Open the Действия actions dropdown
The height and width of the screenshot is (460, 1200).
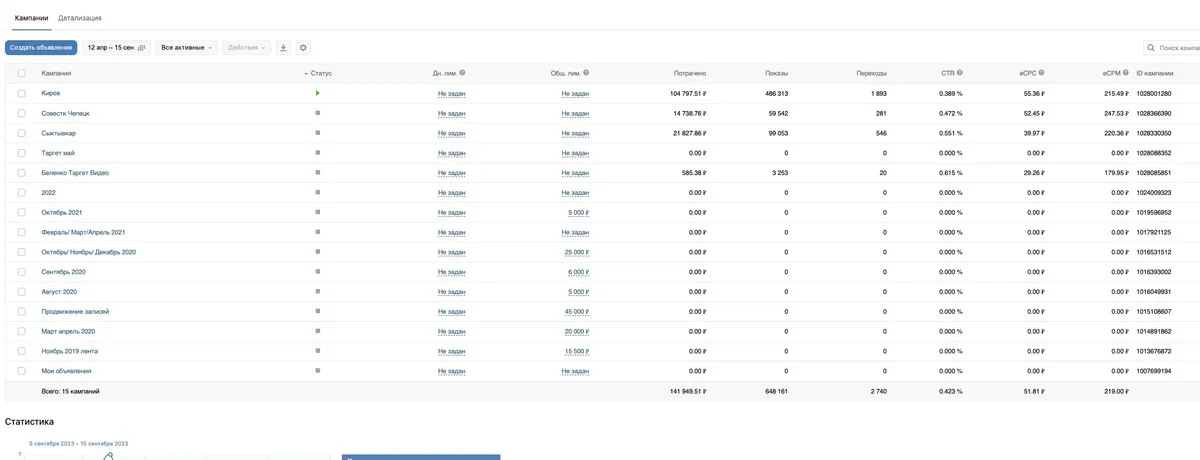point(247,47)
